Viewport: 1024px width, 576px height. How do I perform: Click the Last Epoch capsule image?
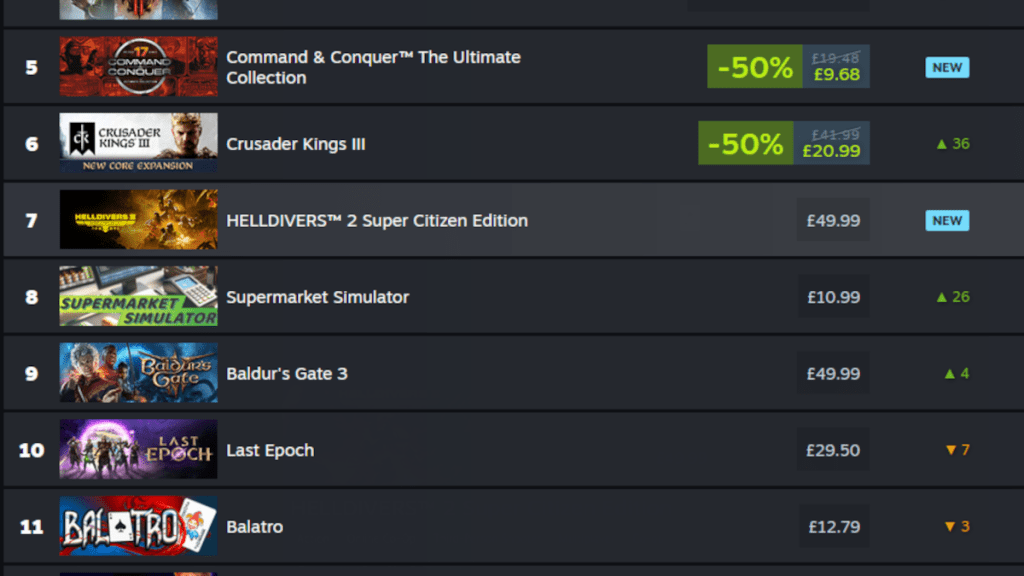coord(137,449)
